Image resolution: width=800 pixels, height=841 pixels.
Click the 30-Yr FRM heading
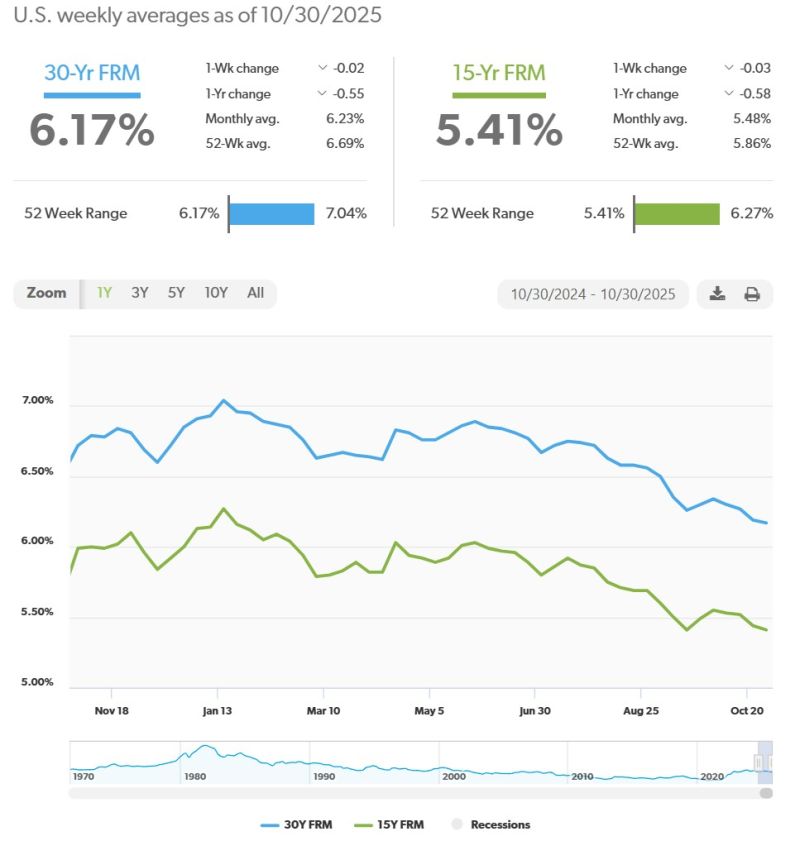(92, 73)
